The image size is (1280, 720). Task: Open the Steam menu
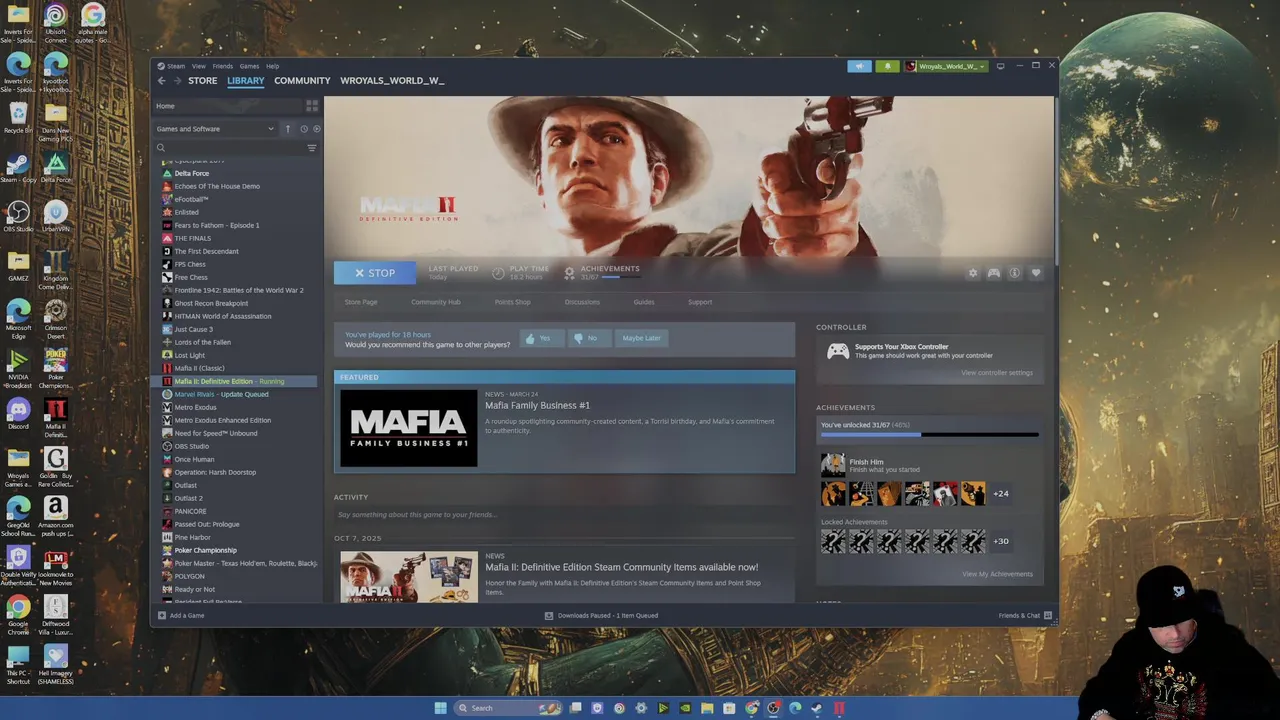point(175,66)
